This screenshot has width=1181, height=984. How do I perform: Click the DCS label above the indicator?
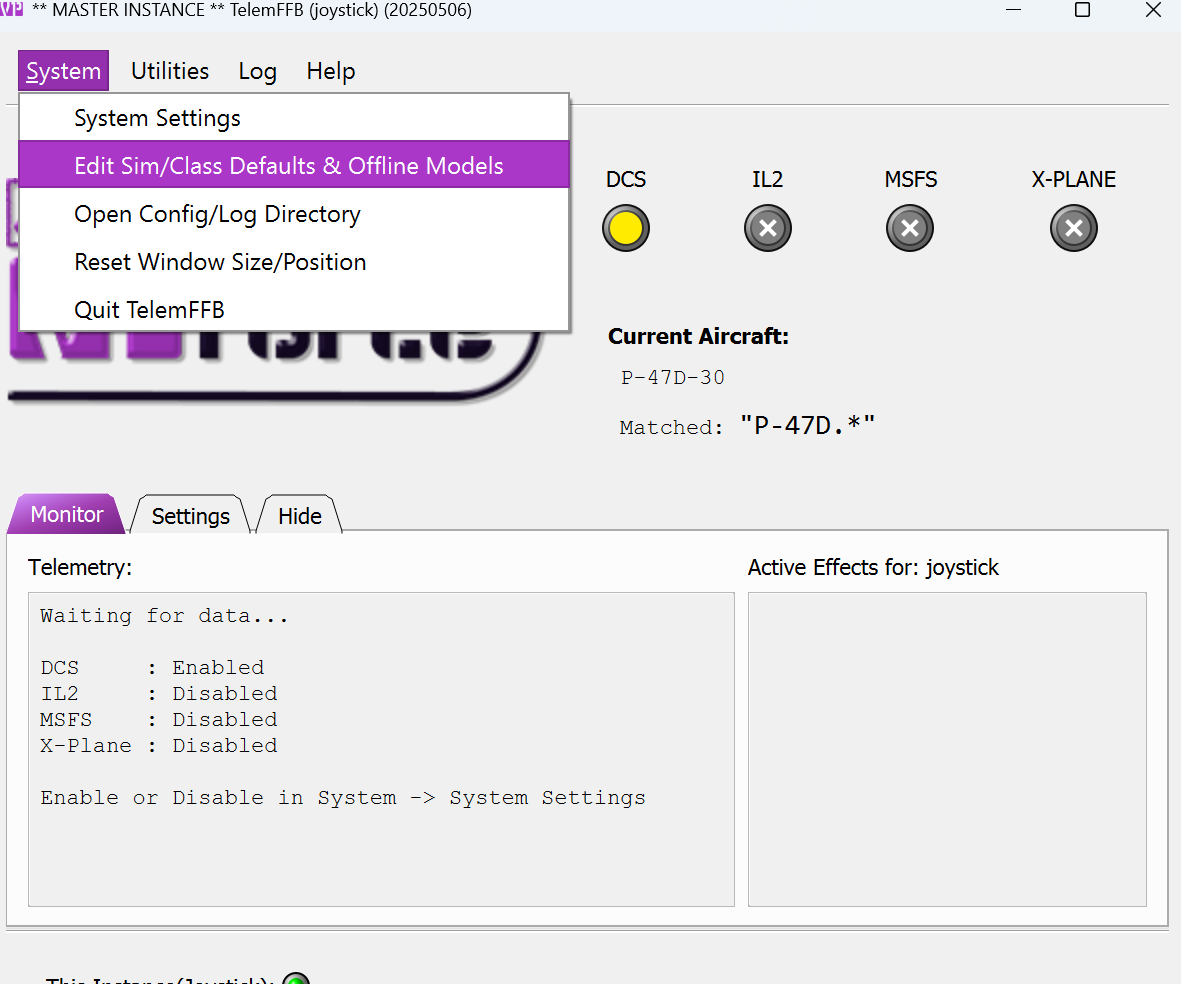pos(626,179)
